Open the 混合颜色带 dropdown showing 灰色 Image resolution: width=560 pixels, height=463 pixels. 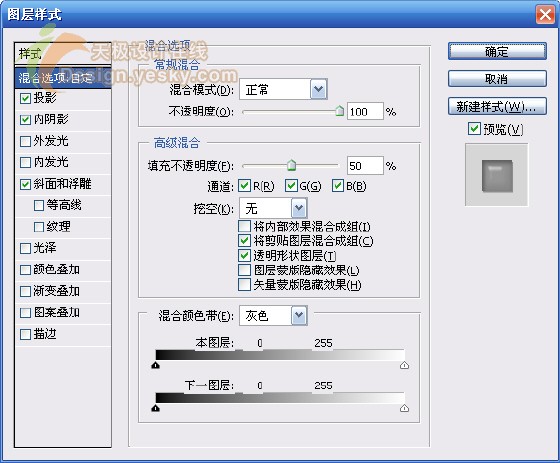[273, 315]
